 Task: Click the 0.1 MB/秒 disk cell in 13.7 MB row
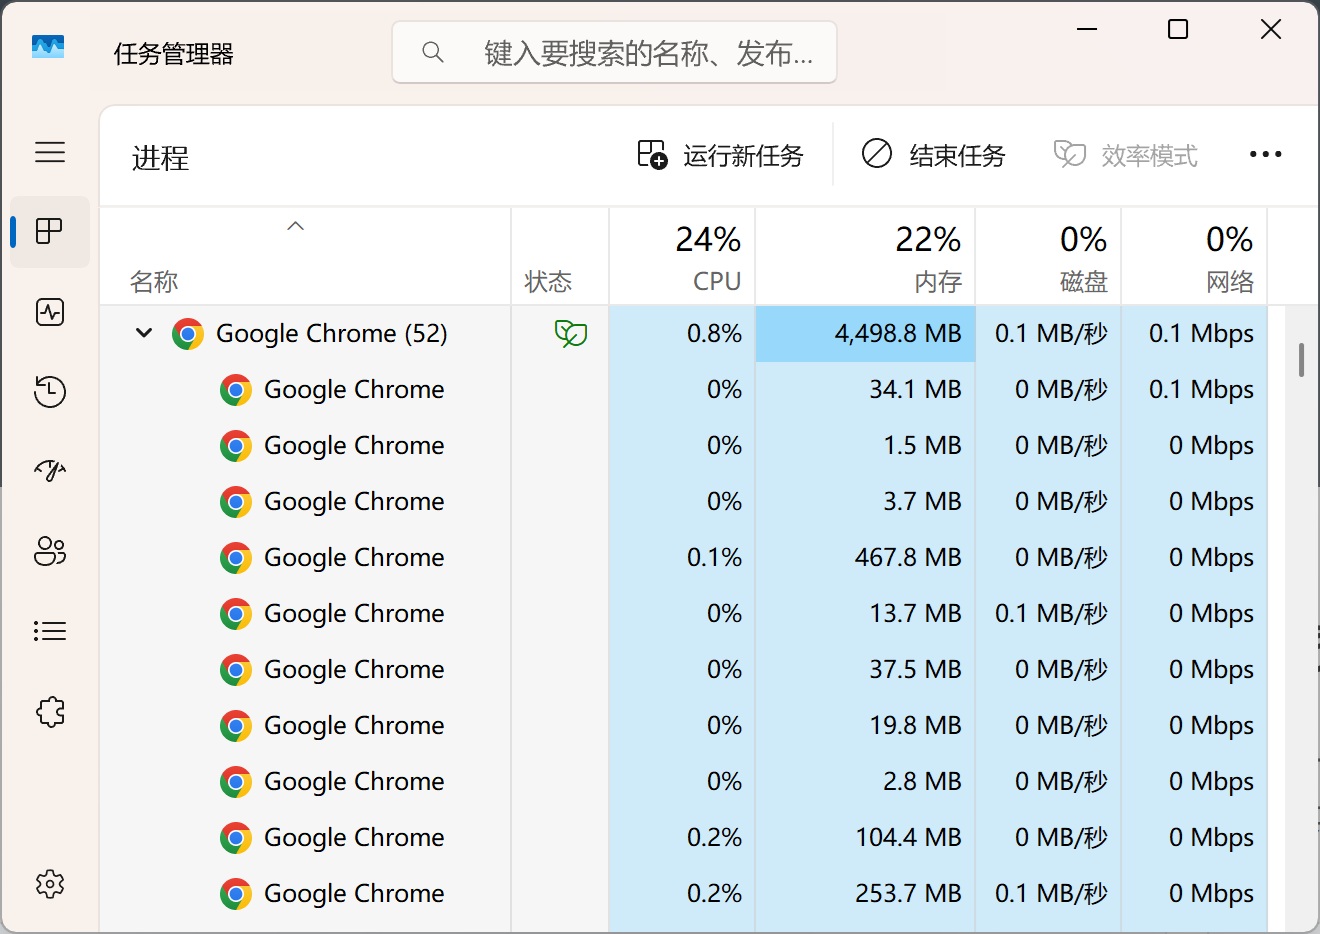[1048, 614]
